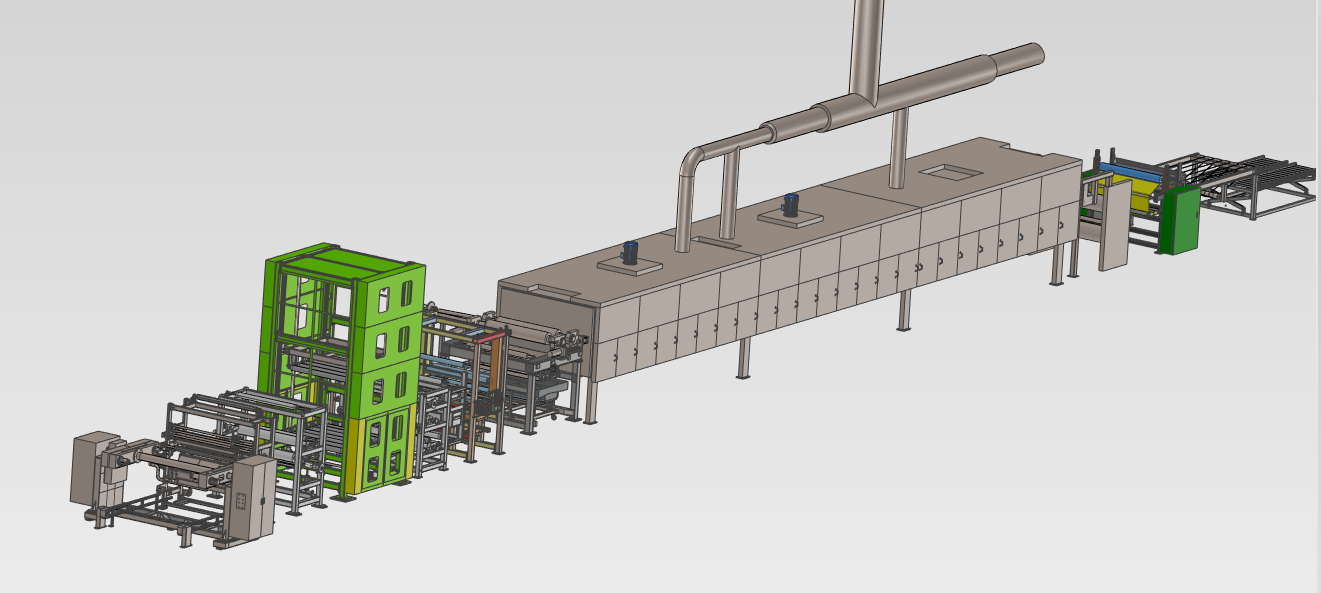Pick the left blue fan motor on oven roof
Viewport: 1321px width, 593px height.
[x=631, y=252]
